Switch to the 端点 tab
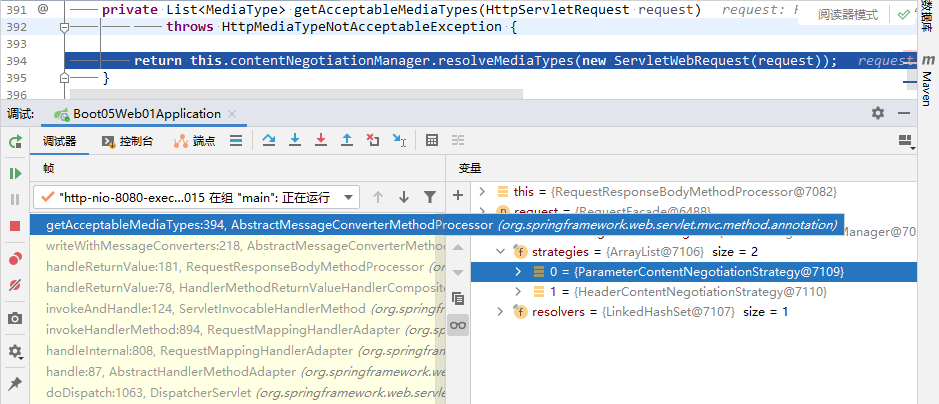The image size is (939, 404). click(194, 141)
